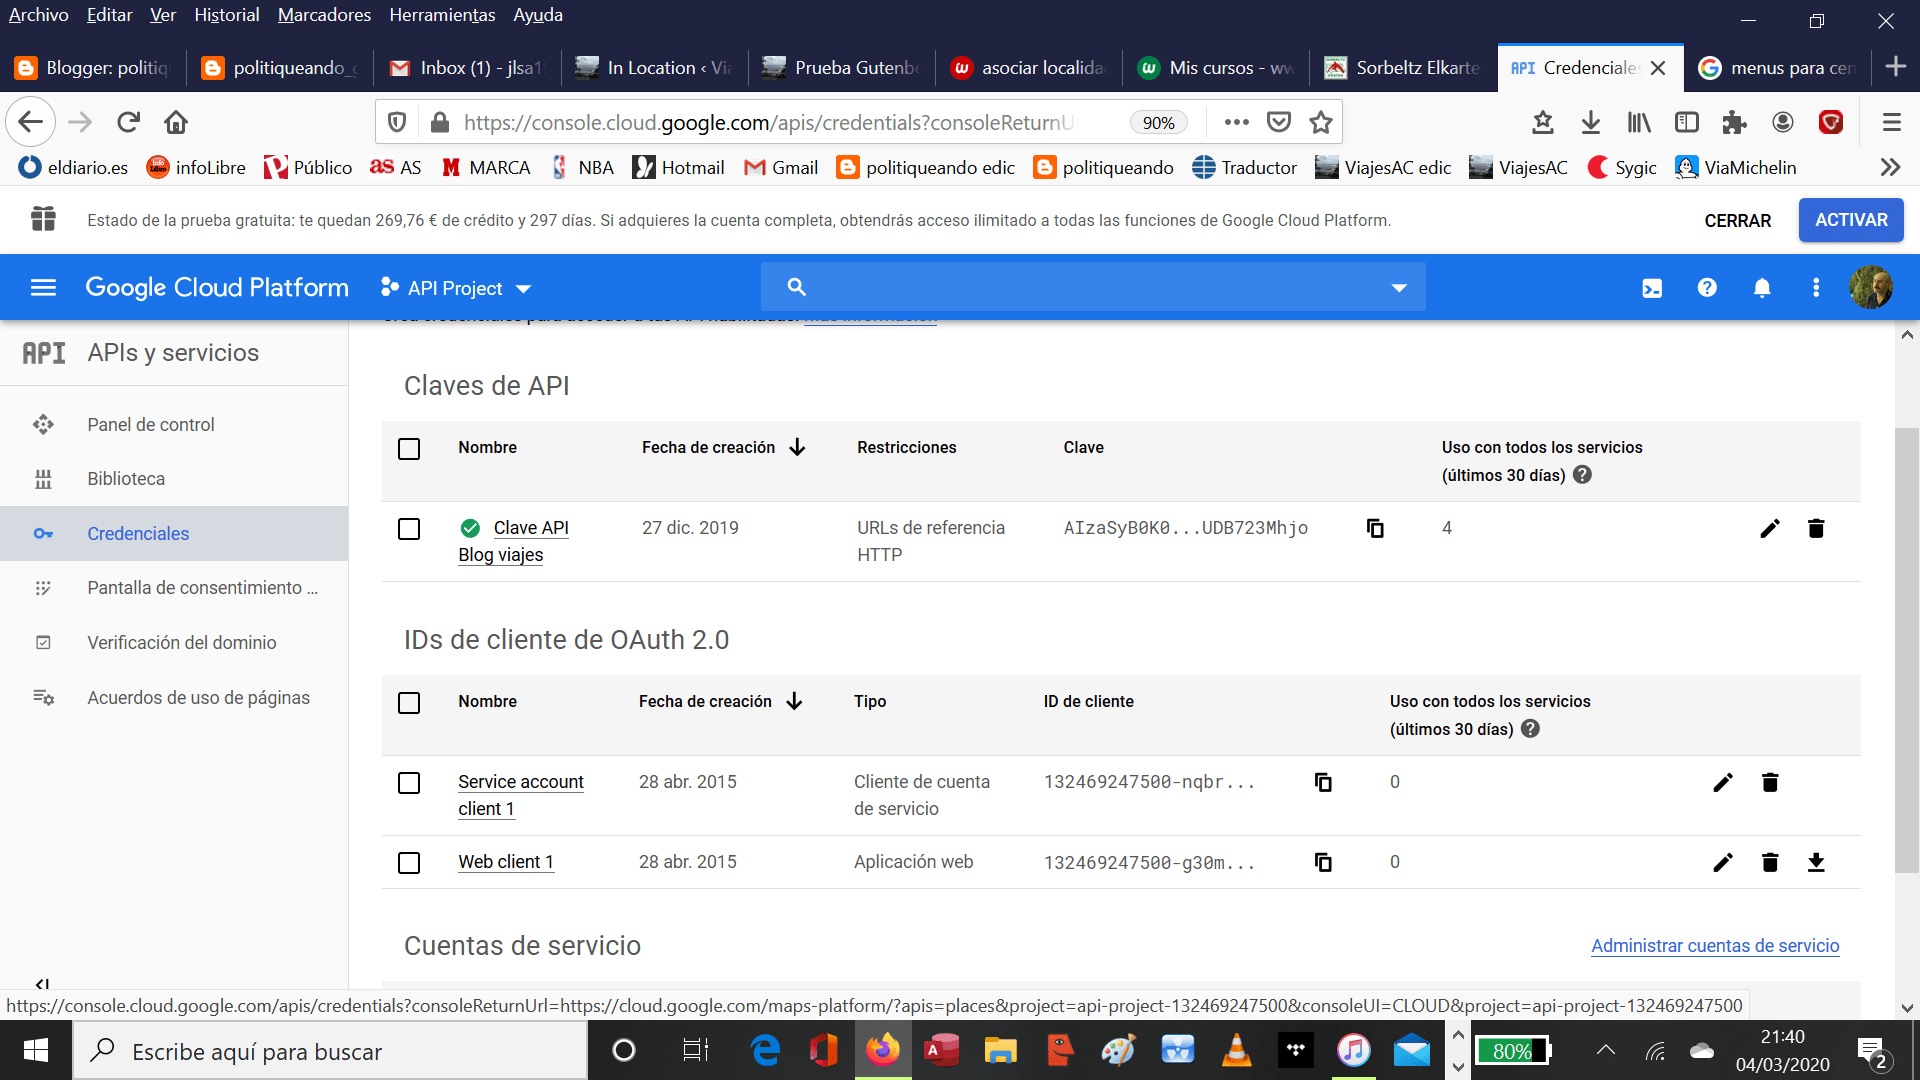Delete the Service account client 1 entry
The width and height of the screenshot is (1920, 1080).
point(1770,782)
